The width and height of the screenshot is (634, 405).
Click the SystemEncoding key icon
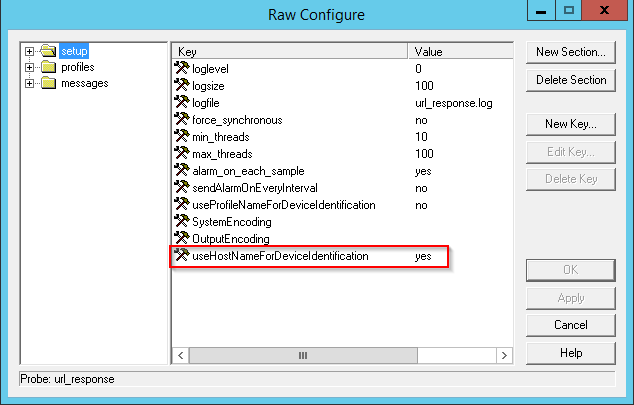point(182,222)
